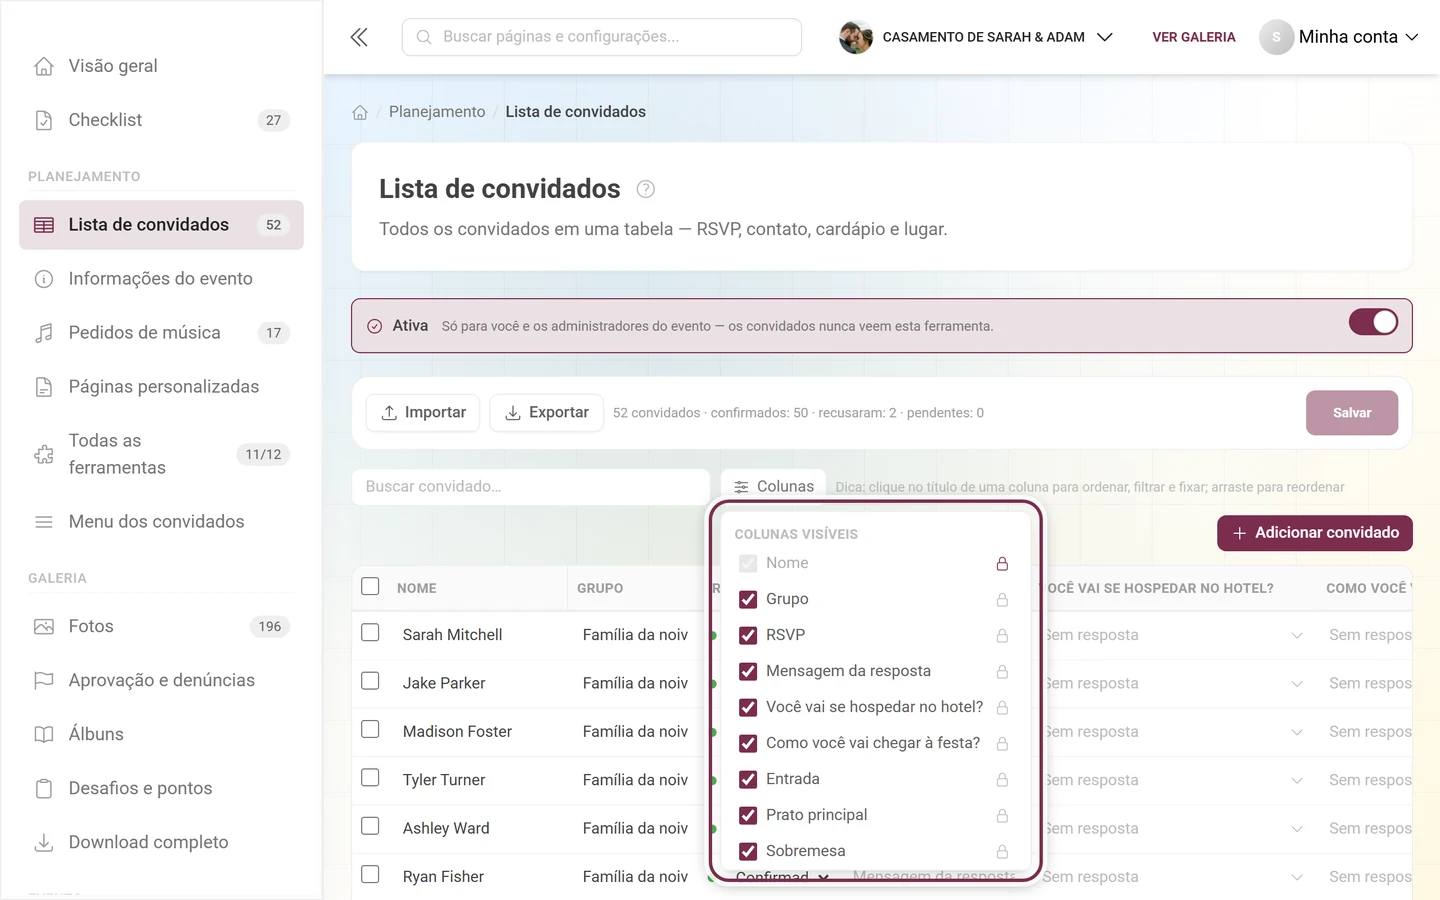This screenshot has height=900, width=1440.
Task: Uncheck the RSVP column checkbox
Action: [748, 635]
